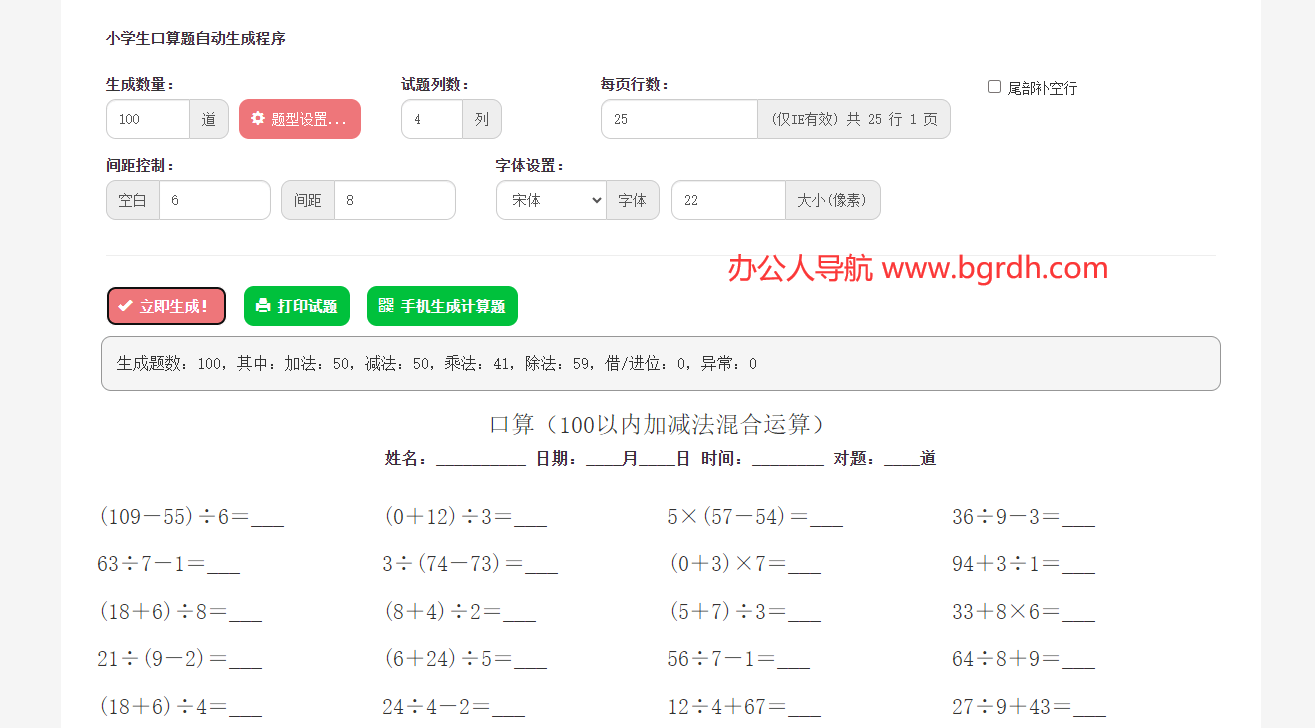1315x728 pixels.
Task: Click the generation statistics summary bar
Action: tap(660, 363)
